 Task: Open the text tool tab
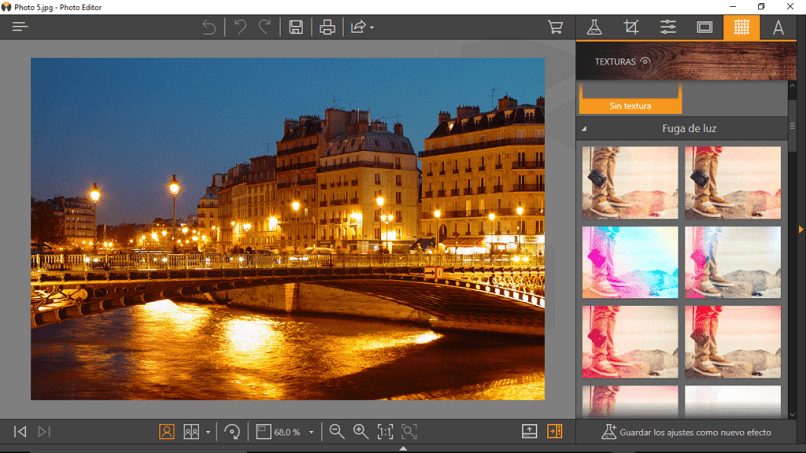pos(778,27)
